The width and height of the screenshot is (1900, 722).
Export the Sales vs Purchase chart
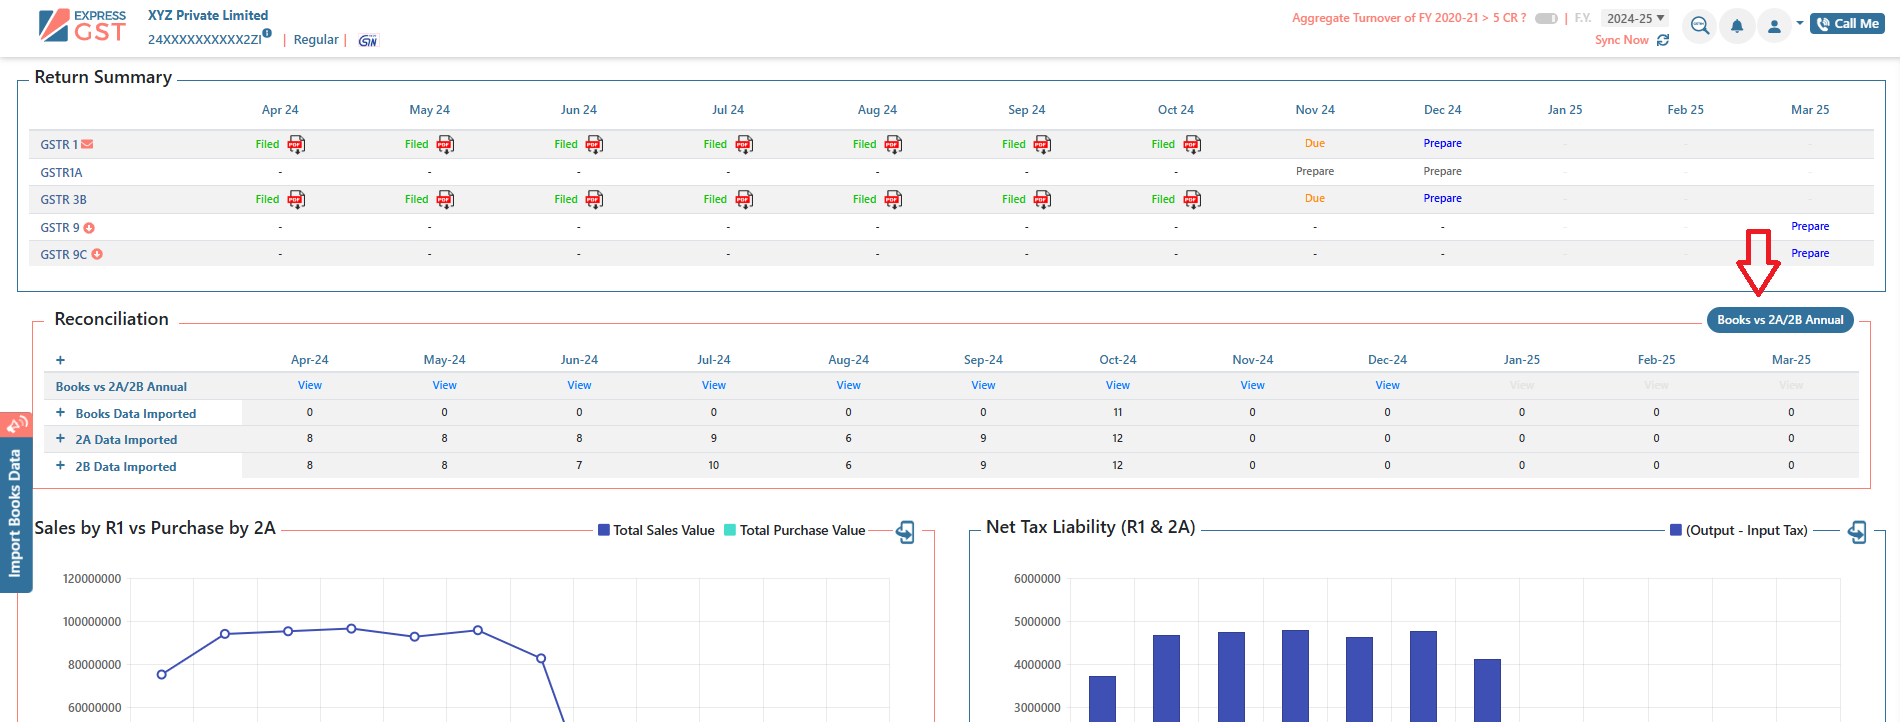pyautogui.click(x=905, y=532)
